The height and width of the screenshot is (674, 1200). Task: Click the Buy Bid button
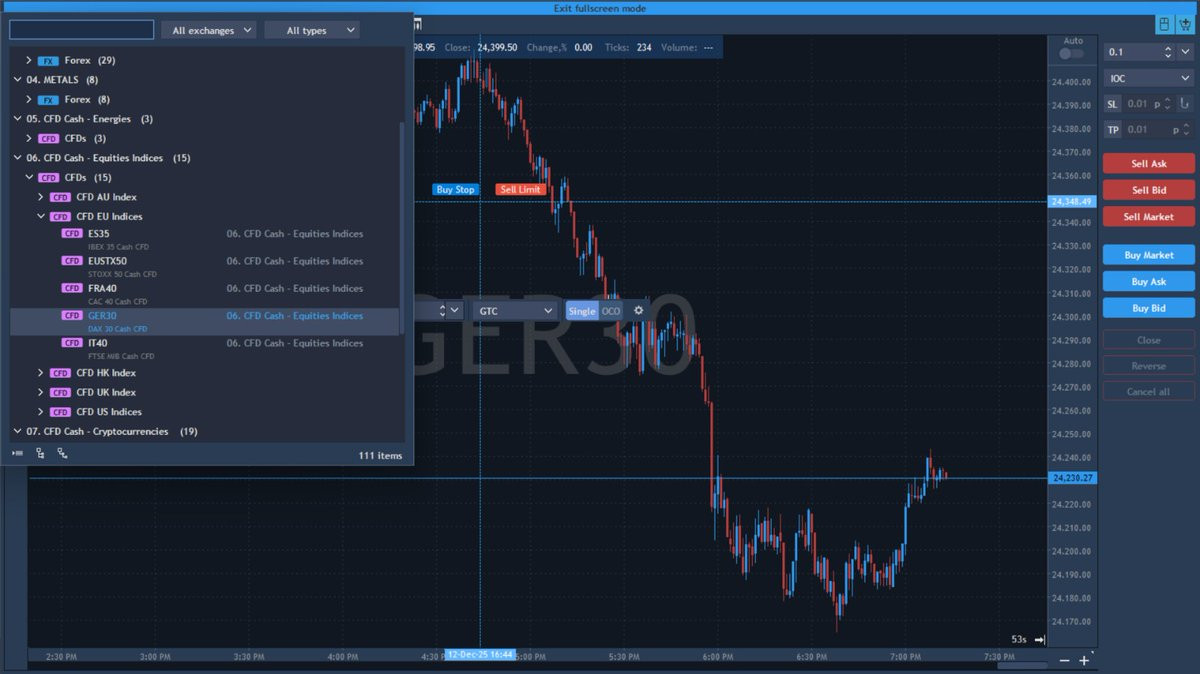(x=1148, y=308)
